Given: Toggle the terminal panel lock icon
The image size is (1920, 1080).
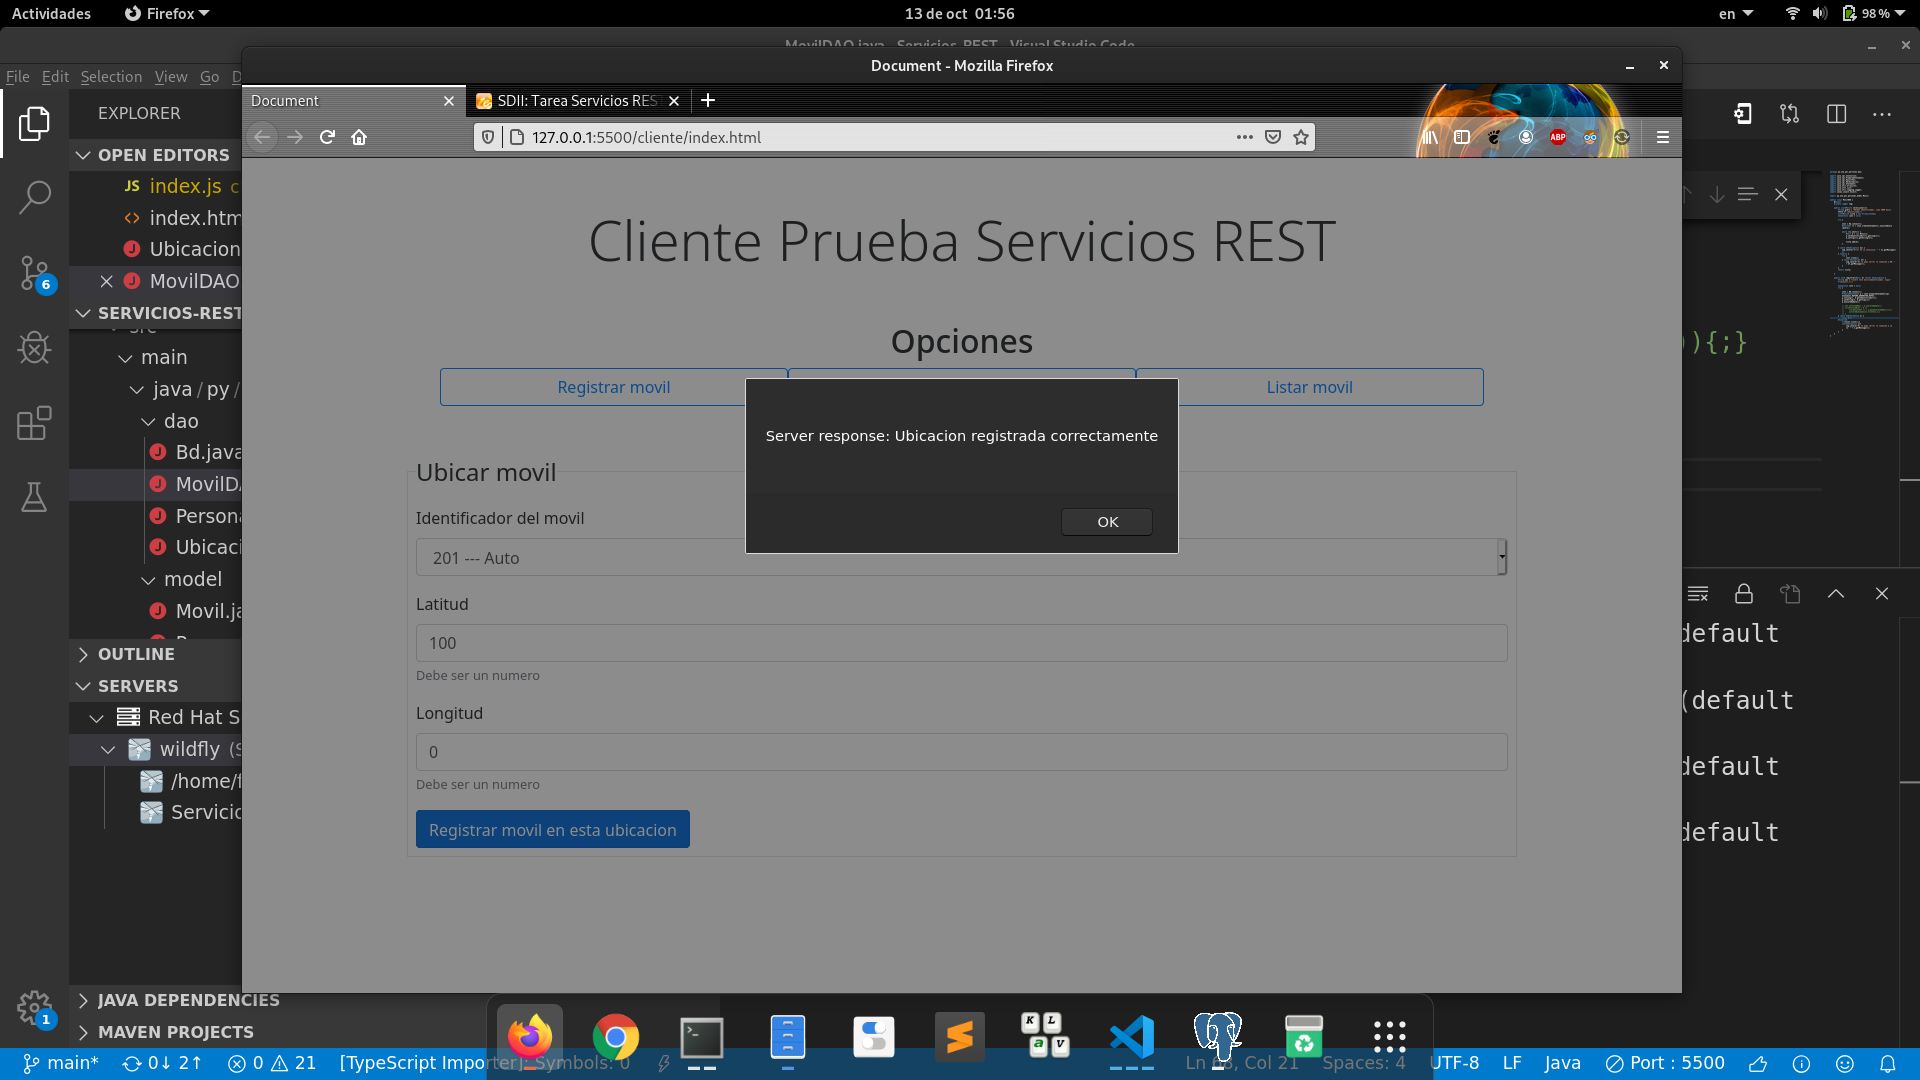Looking at the screenshot, I should point(1743,594).
